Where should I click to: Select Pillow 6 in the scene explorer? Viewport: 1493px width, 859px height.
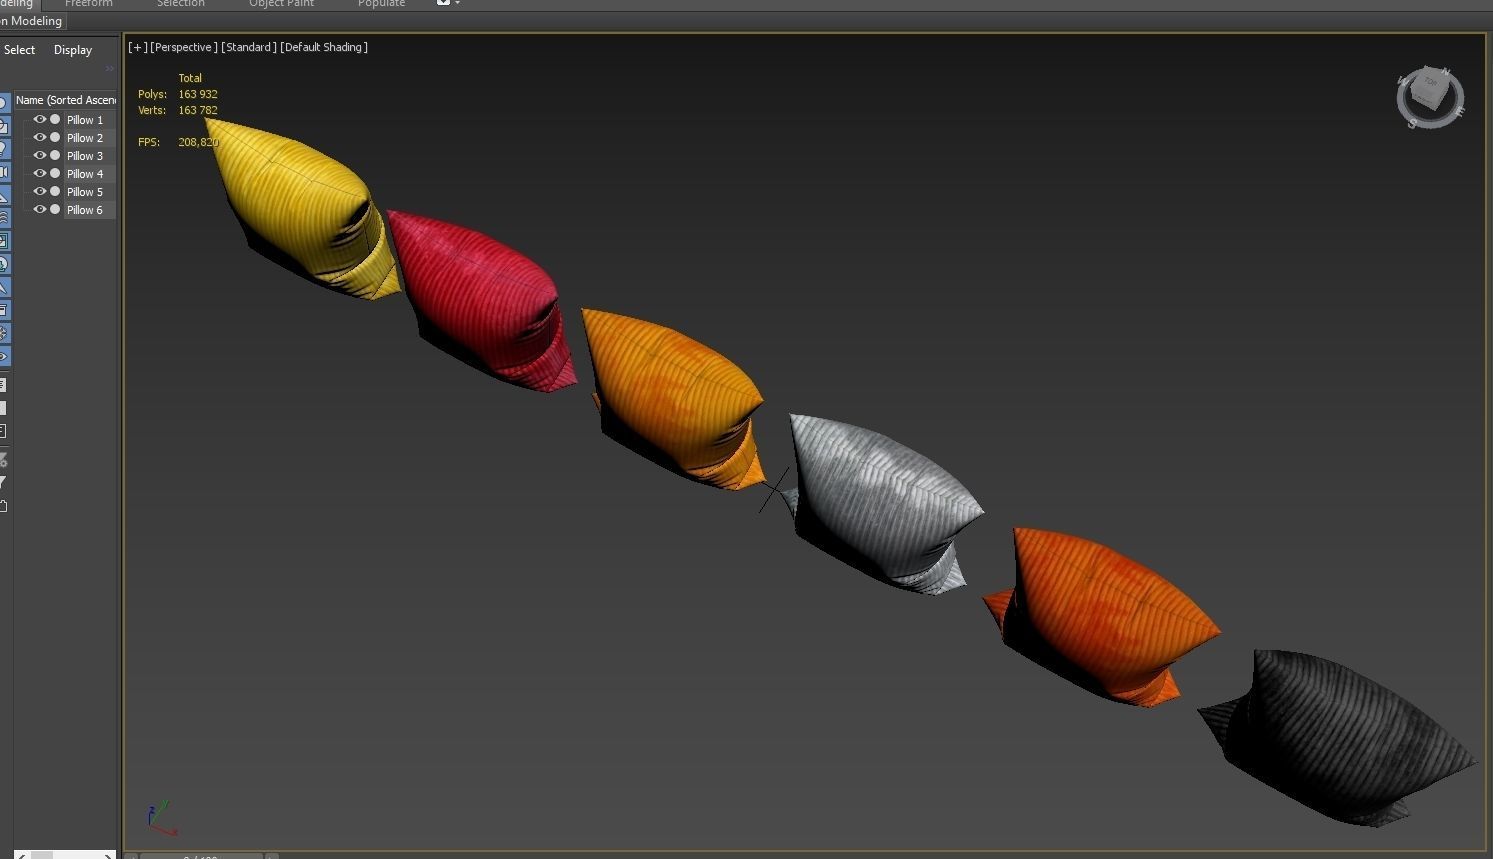(x=85, y=210)
